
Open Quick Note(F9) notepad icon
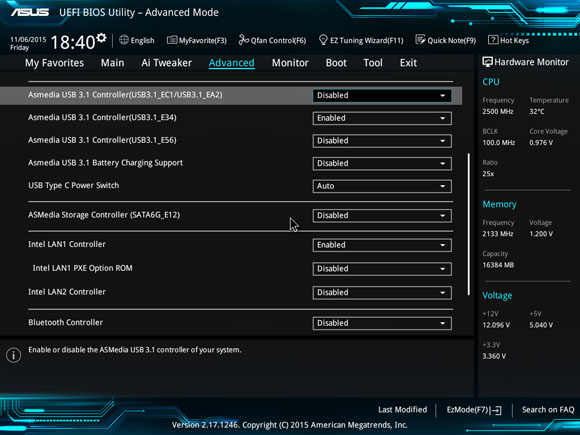coord(420,40)
